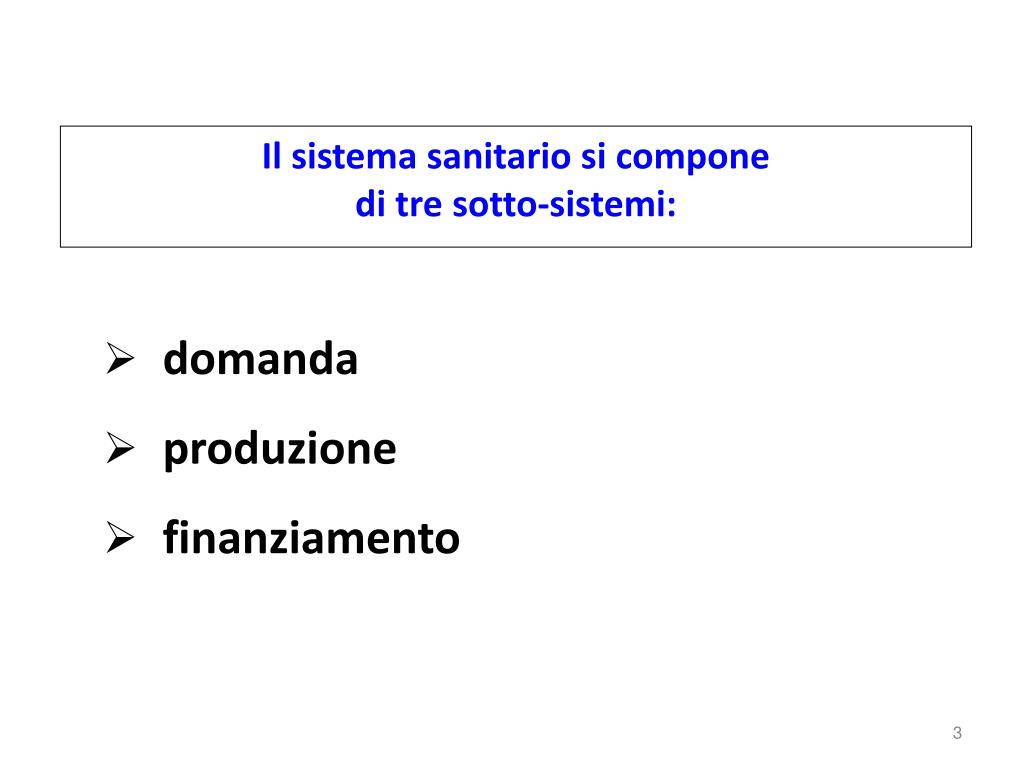Click the word di in second title line
Image resolution: width=1024 pixels, height=768 pixels.
click(x=370, y=204)
